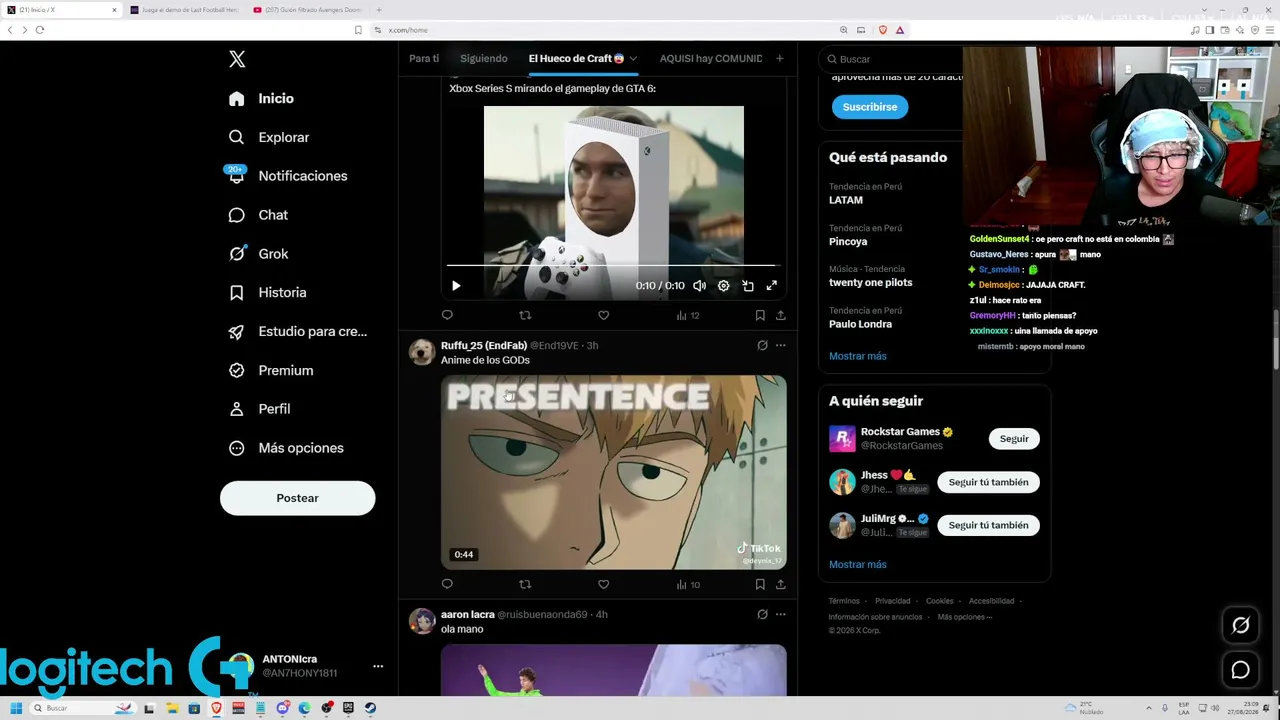
Task: Open the twenty one pilots trend
Action: [x=870, y=282]
